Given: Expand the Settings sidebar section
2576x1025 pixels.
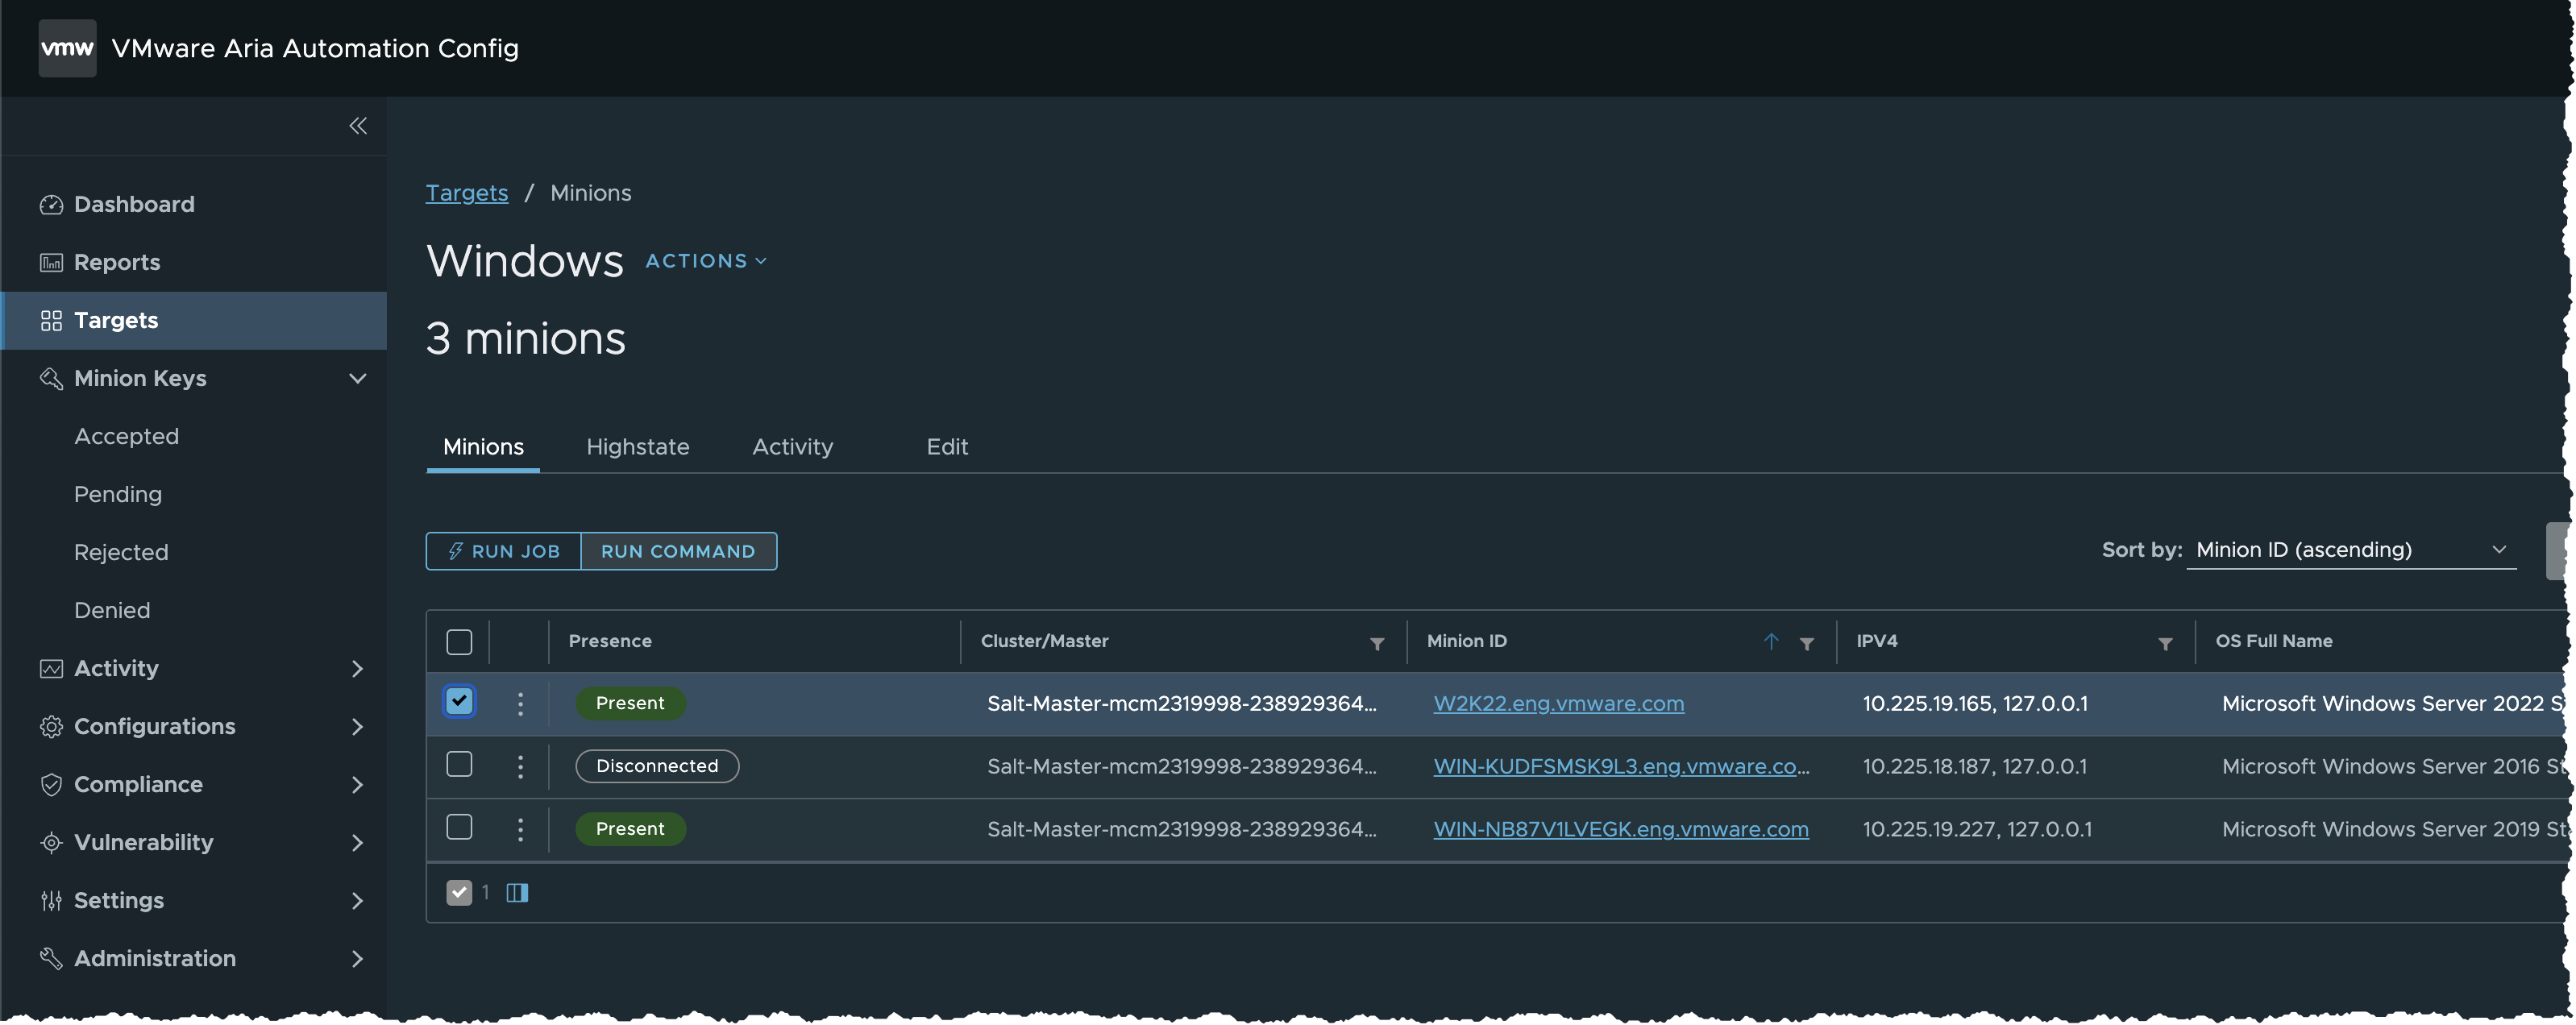Looking at the screenshot, I should click(x=358, y=900).
